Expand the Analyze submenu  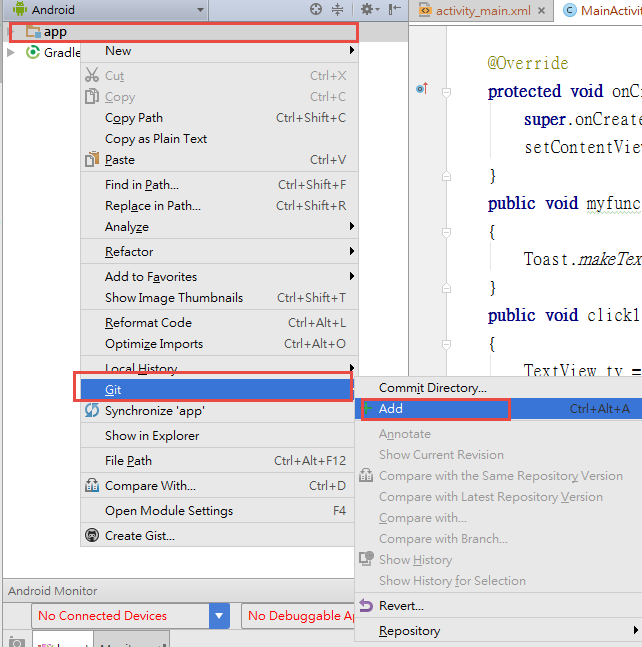click(x=219, y=227)
